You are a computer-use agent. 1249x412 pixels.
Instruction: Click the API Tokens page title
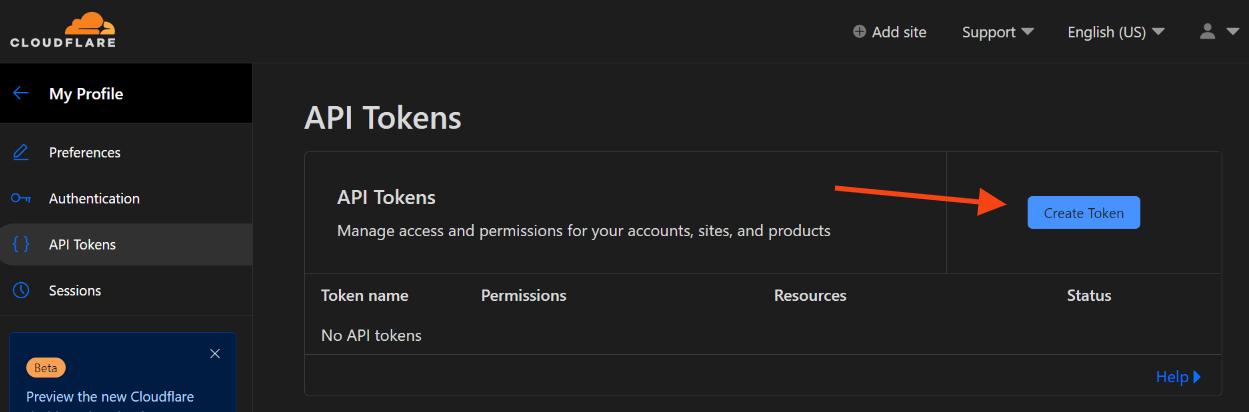(383, 118)
